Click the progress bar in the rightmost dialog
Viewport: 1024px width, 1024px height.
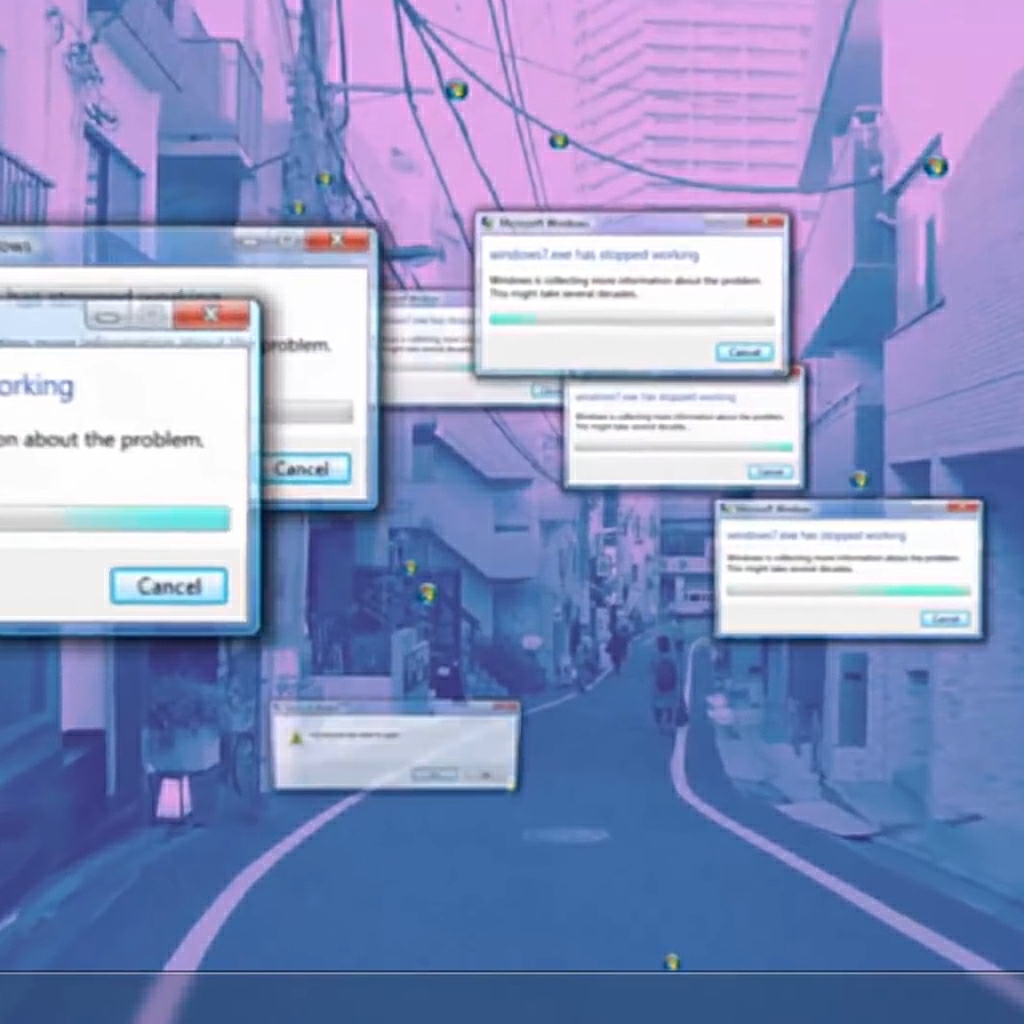point(848,590)
